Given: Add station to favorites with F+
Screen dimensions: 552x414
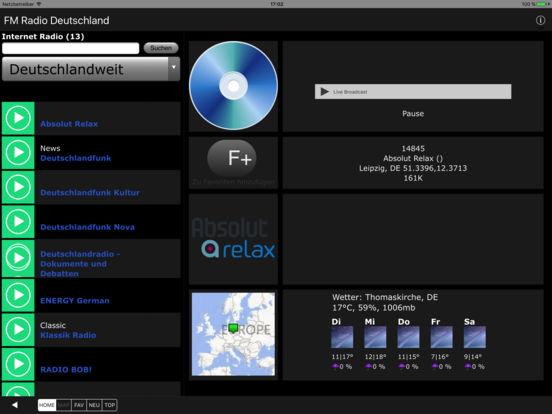Looking at the screenshot, I should (x=232, y=158).
